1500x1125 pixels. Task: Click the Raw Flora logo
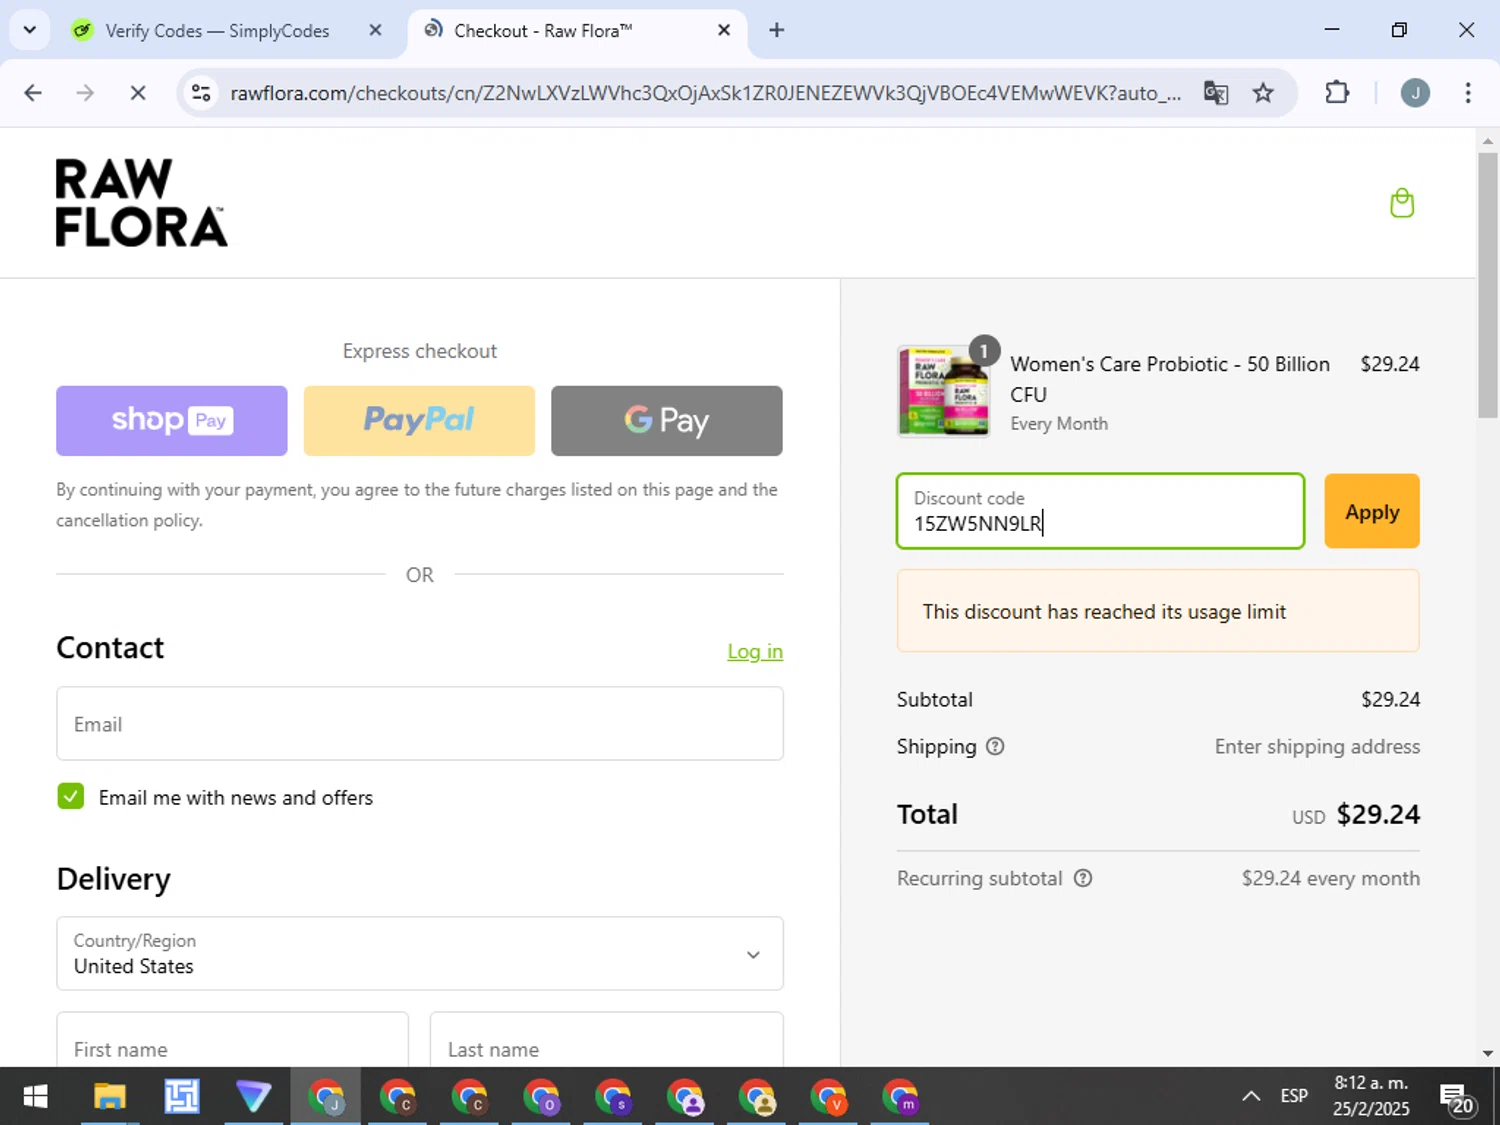pos(141,202)
